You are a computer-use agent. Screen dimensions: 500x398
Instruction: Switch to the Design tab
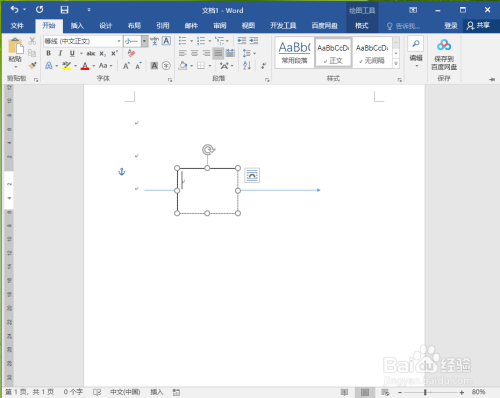pos(106,25)
